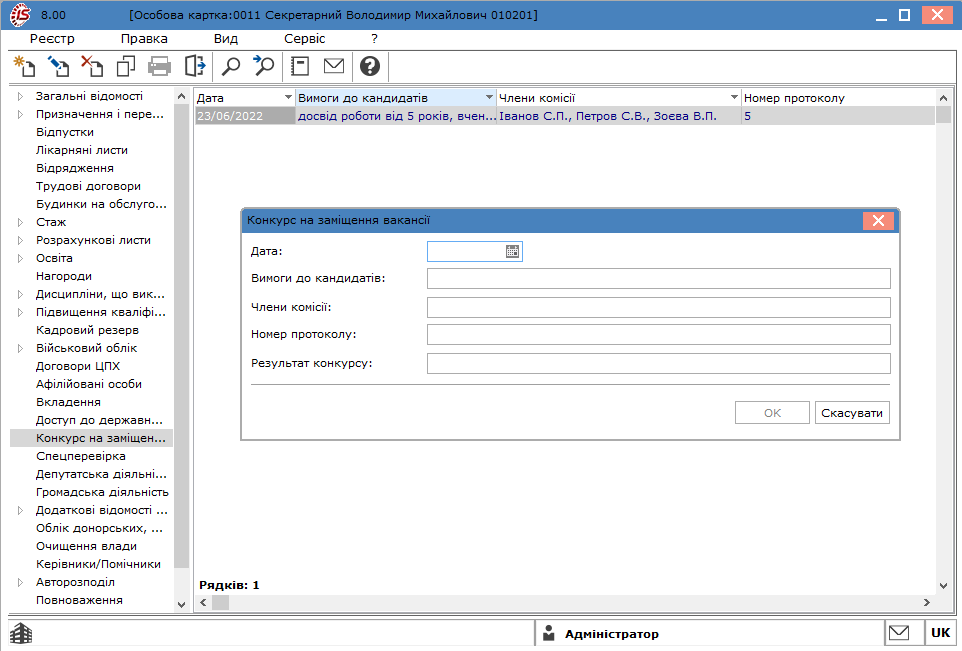Expand the Освіта tree node
This screenshot has width=962, height=651.
[x=20, y=258]
